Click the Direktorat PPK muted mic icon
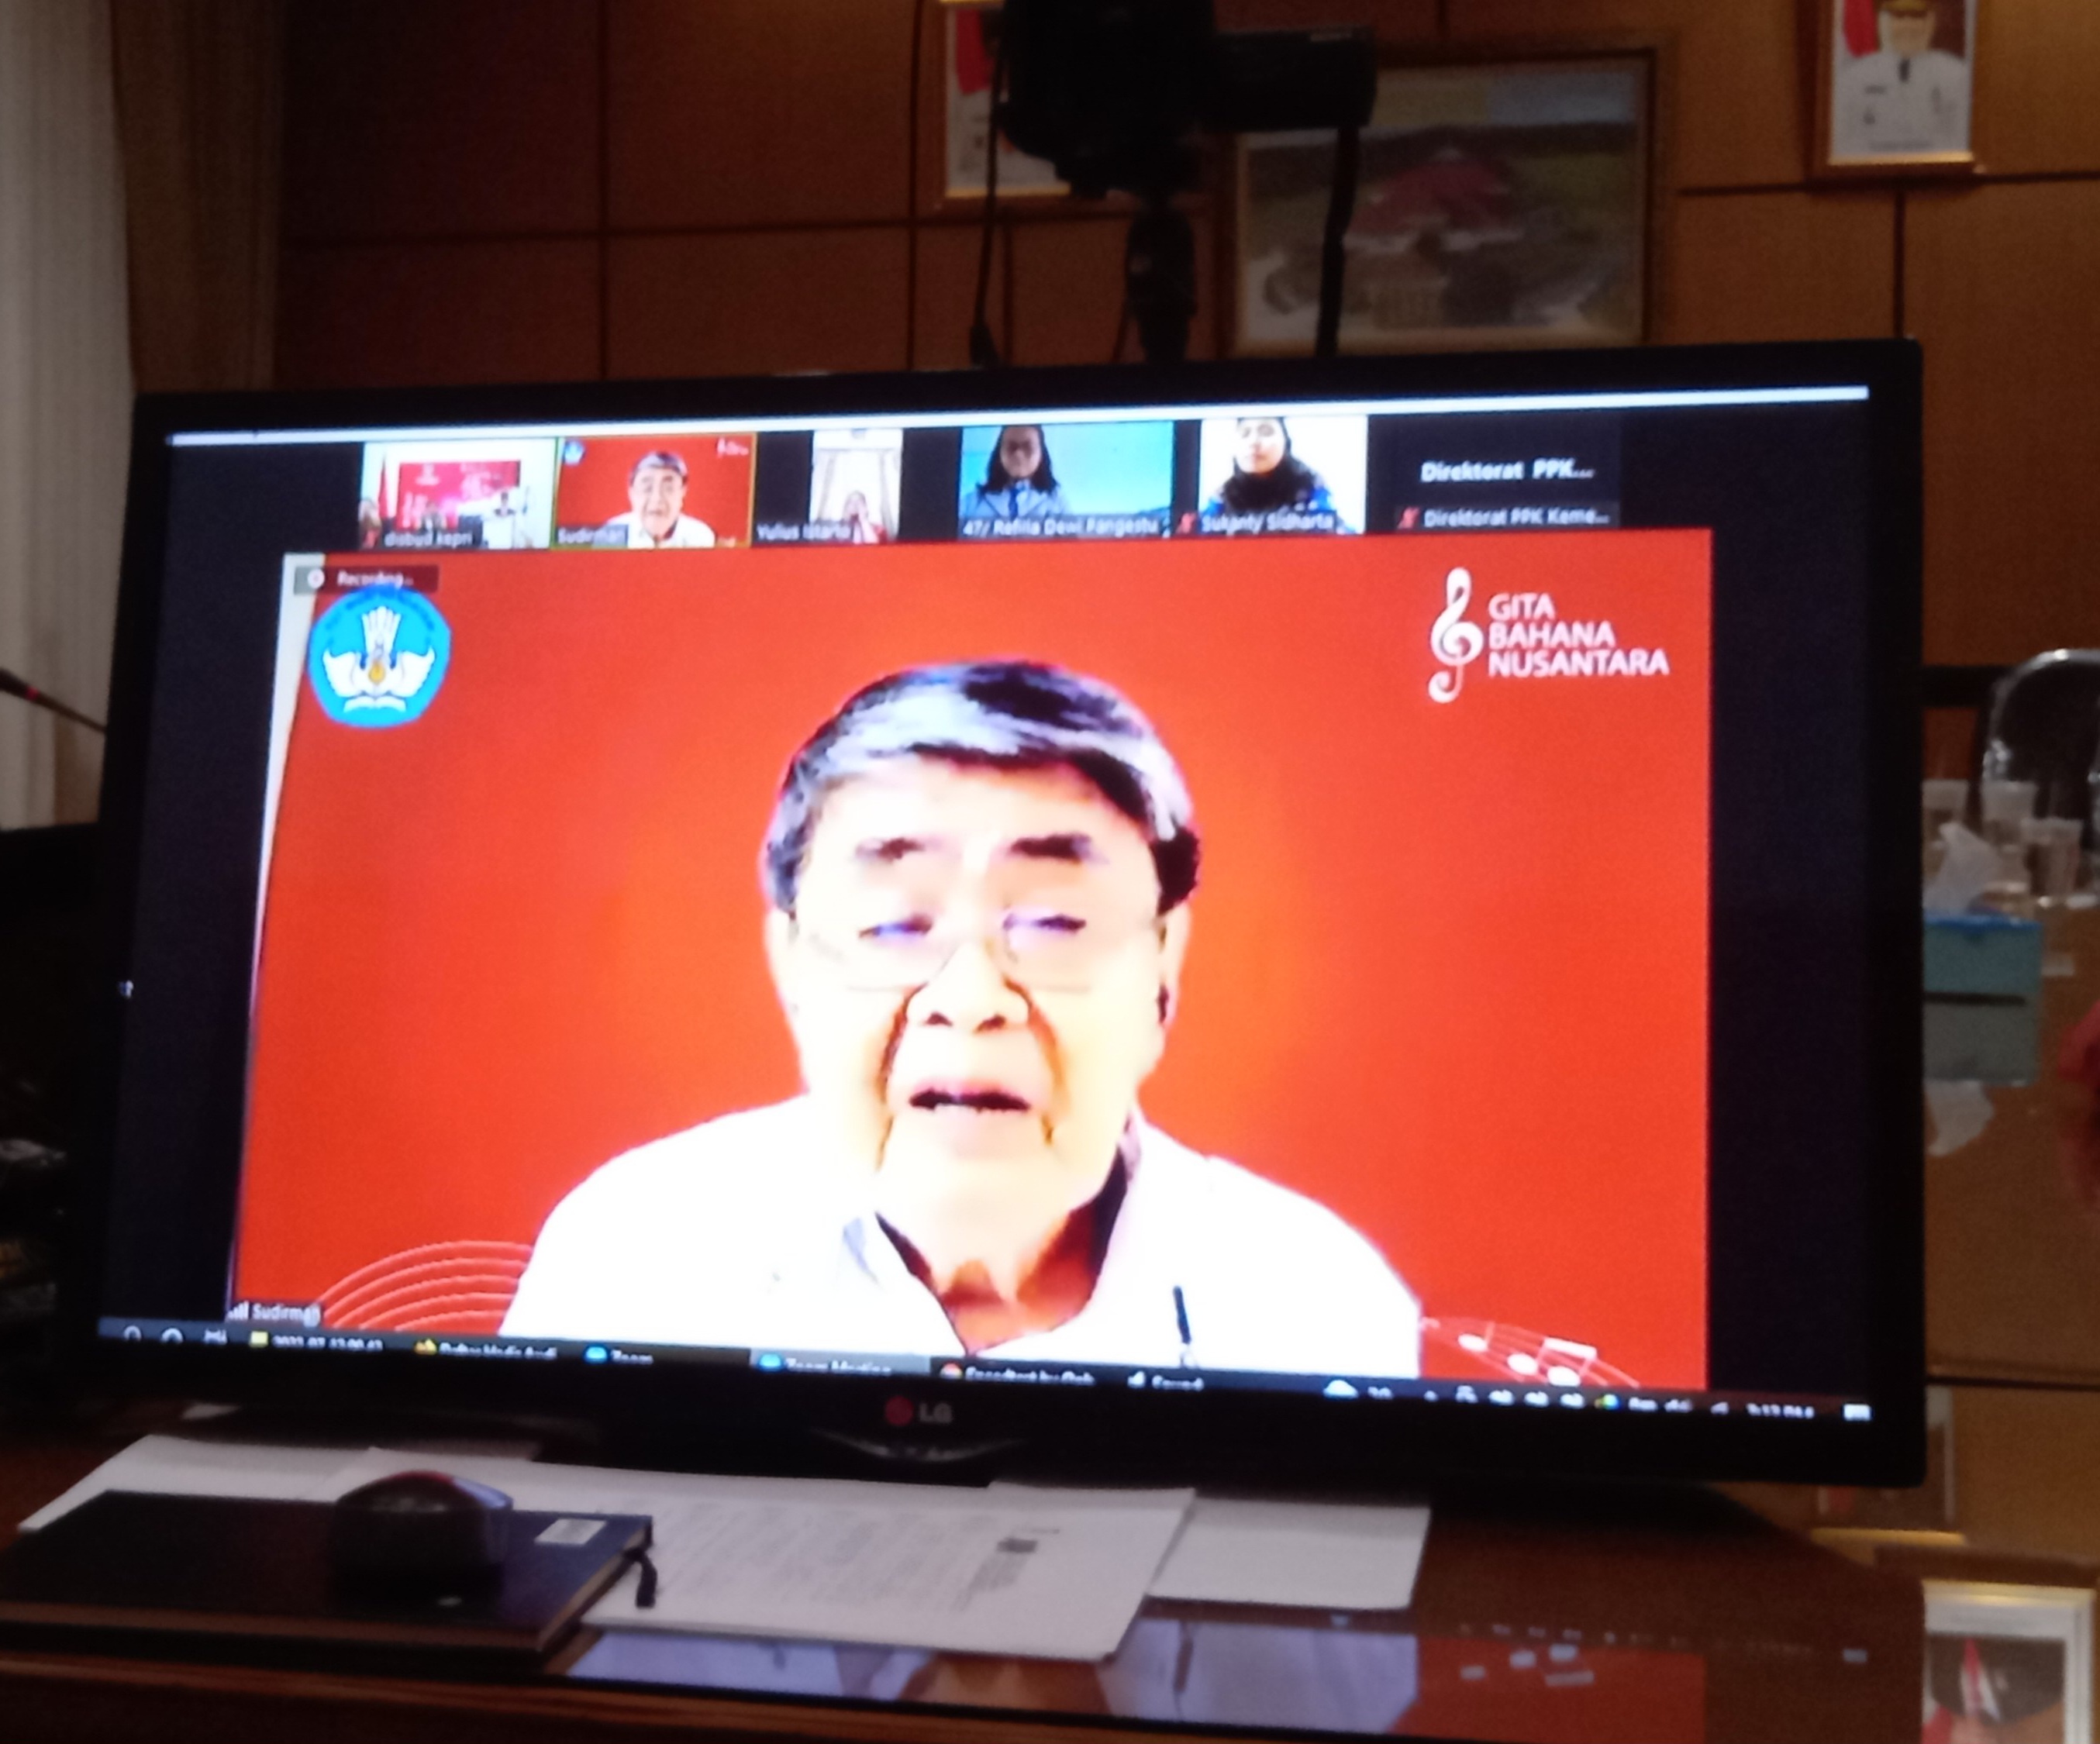The width and height of the screenshot is (2100, 1744). point(1408,517)
